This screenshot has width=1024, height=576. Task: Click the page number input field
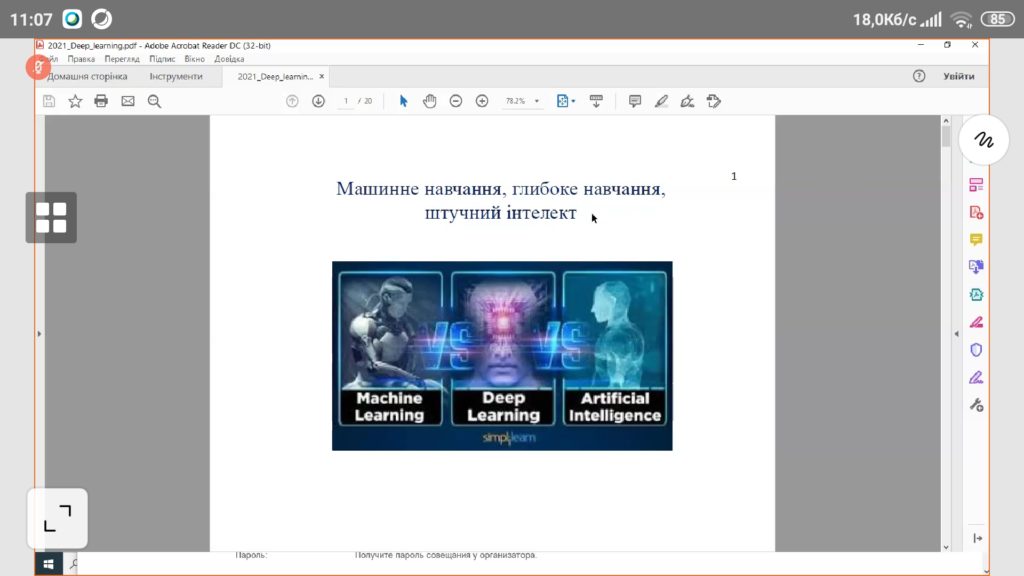tap(346, 101)
